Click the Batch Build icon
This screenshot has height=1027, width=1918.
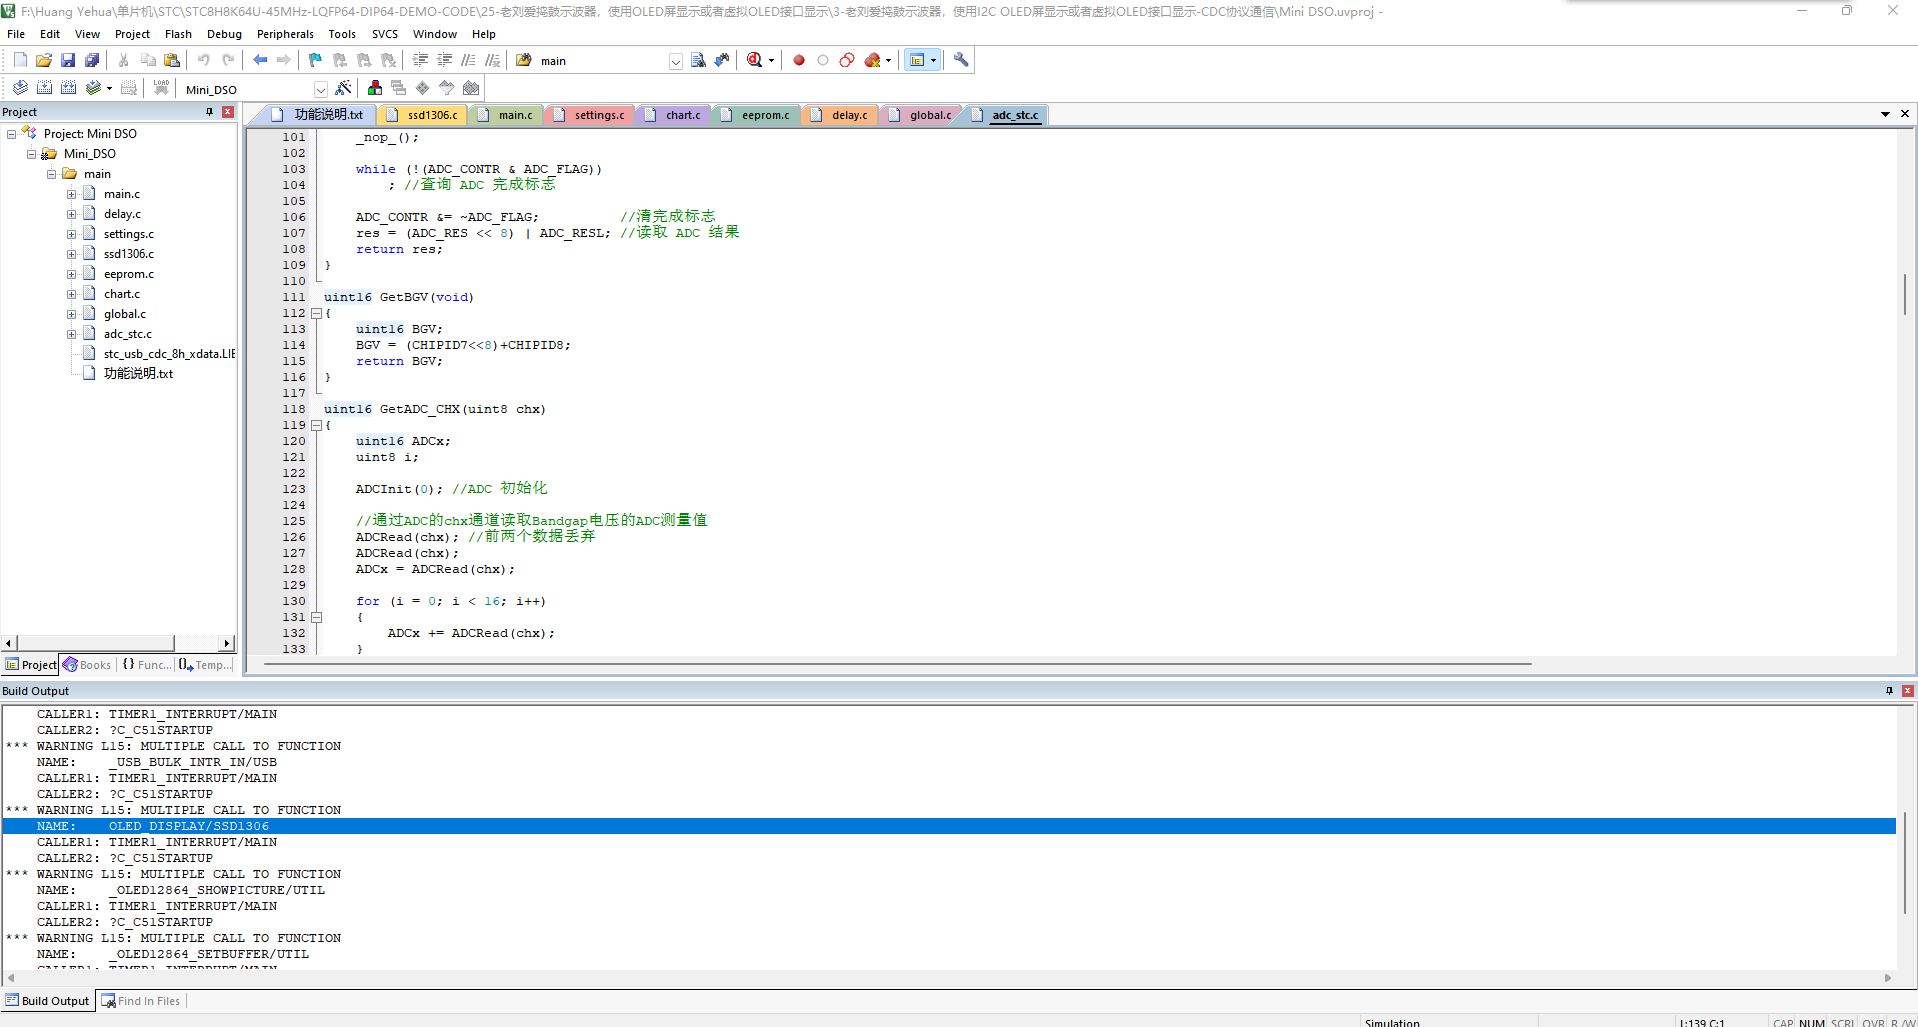pos(93,88)
